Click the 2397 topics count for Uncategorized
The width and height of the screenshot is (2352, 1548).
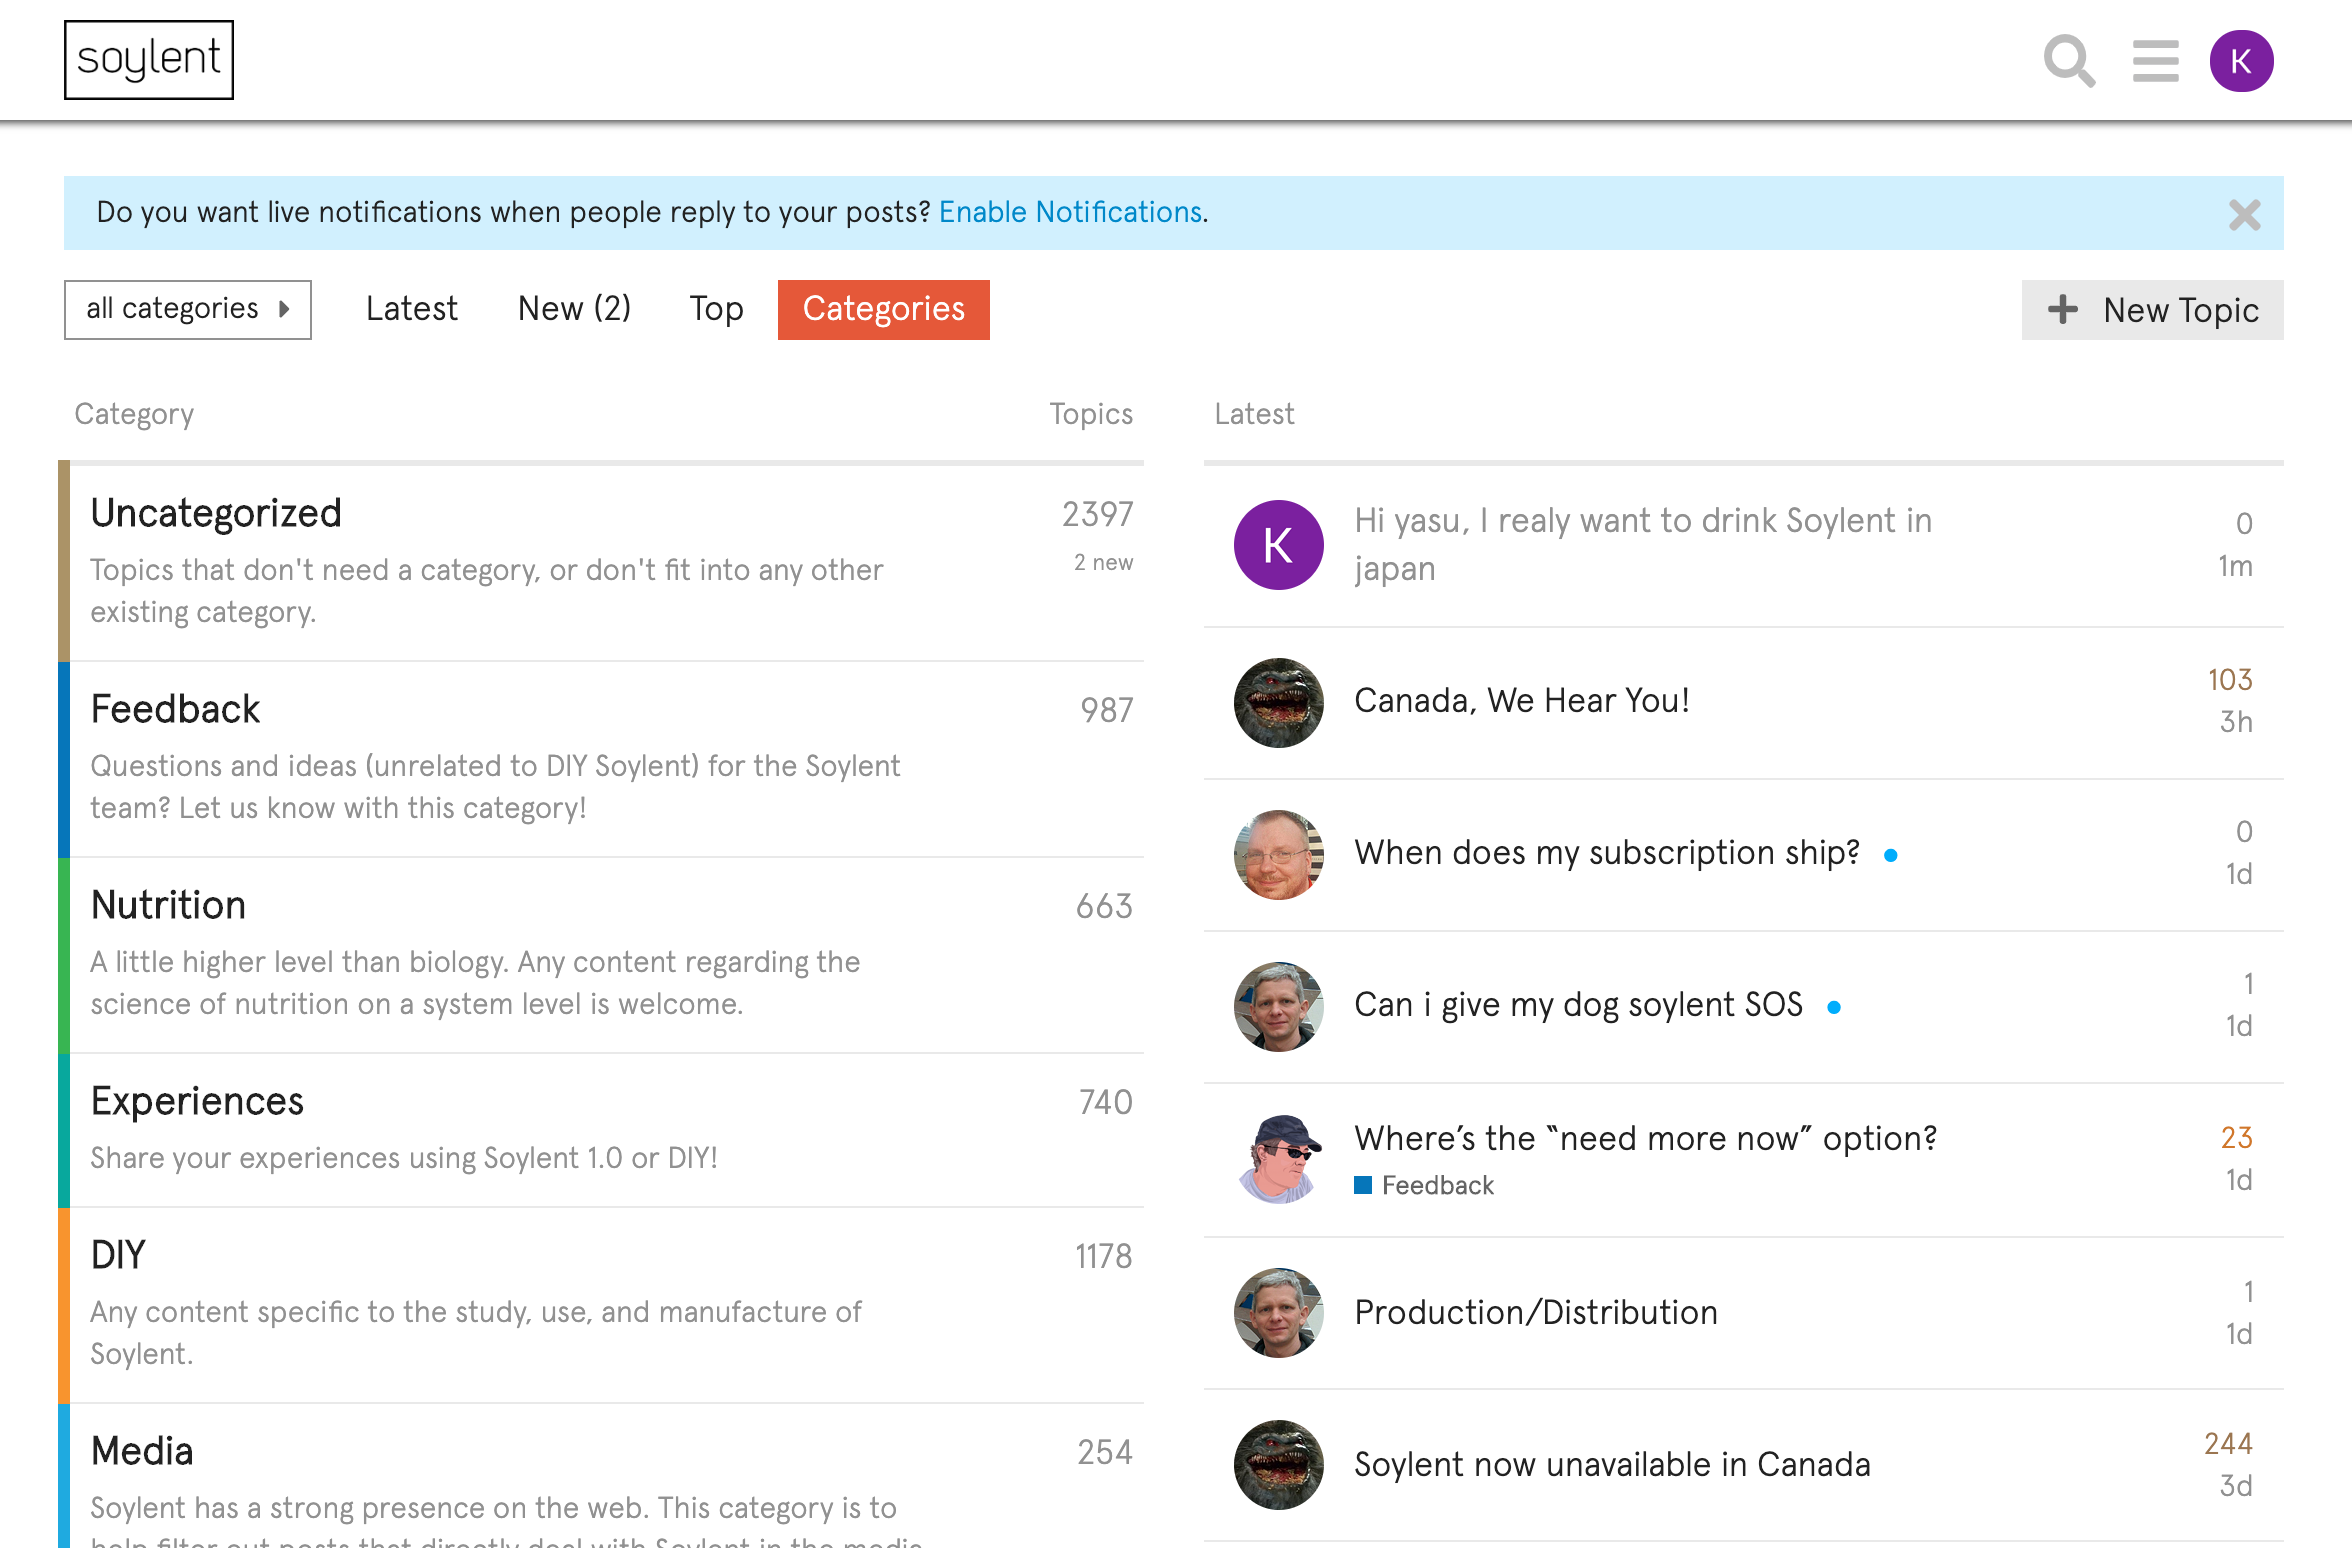click(x=1097, y=514)
